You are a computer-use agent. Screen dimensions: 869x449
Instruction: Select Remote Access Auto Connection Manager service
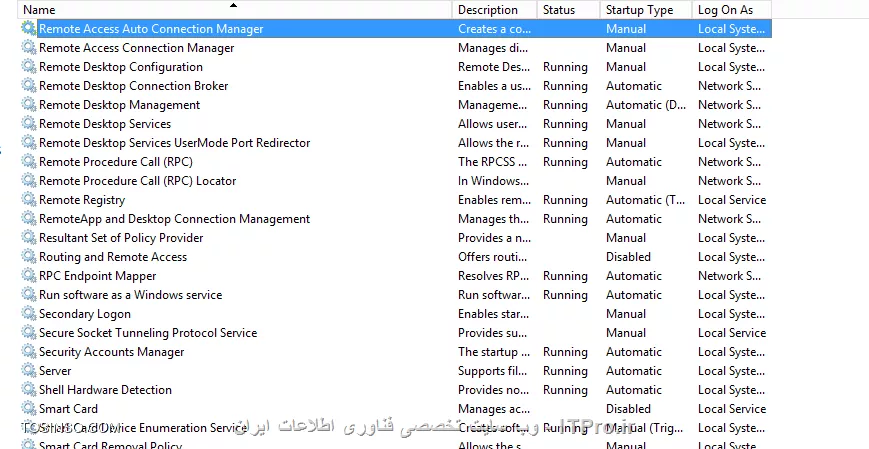151,29
